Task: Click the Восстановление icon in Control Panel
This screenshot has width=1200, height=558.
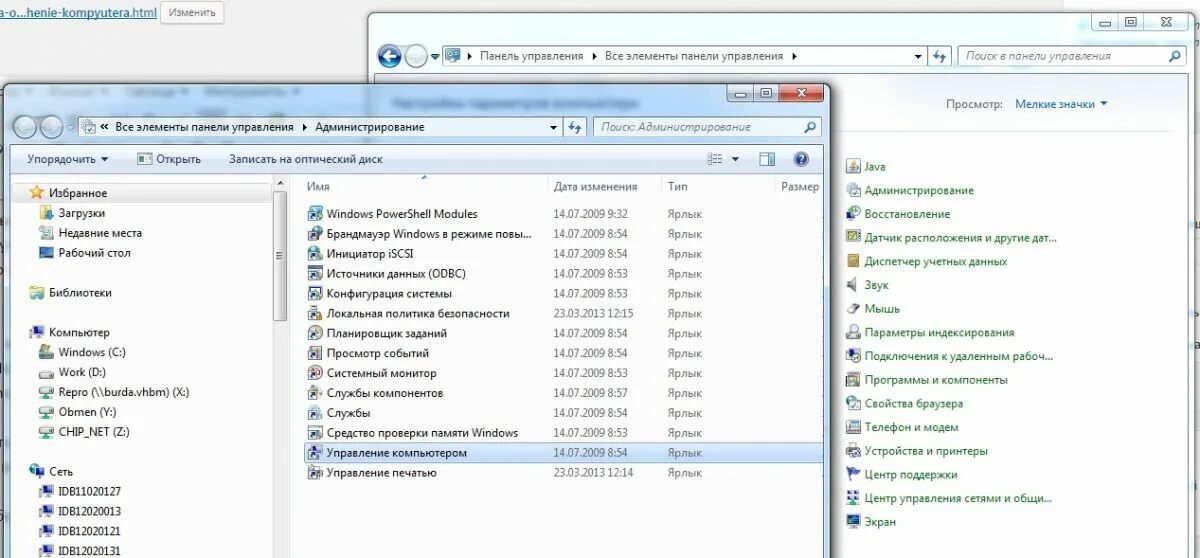Action: tap(853, 214)
